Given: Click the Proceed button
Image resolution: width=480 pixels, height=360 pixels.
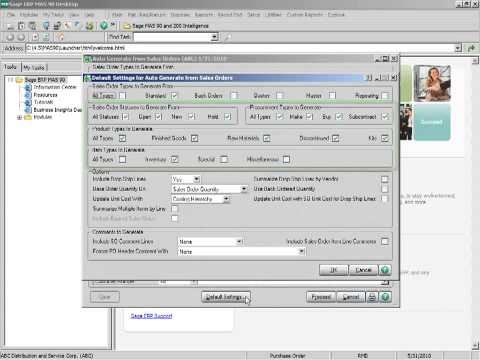Looking at the screenshot, I should (x=321, y=297).
